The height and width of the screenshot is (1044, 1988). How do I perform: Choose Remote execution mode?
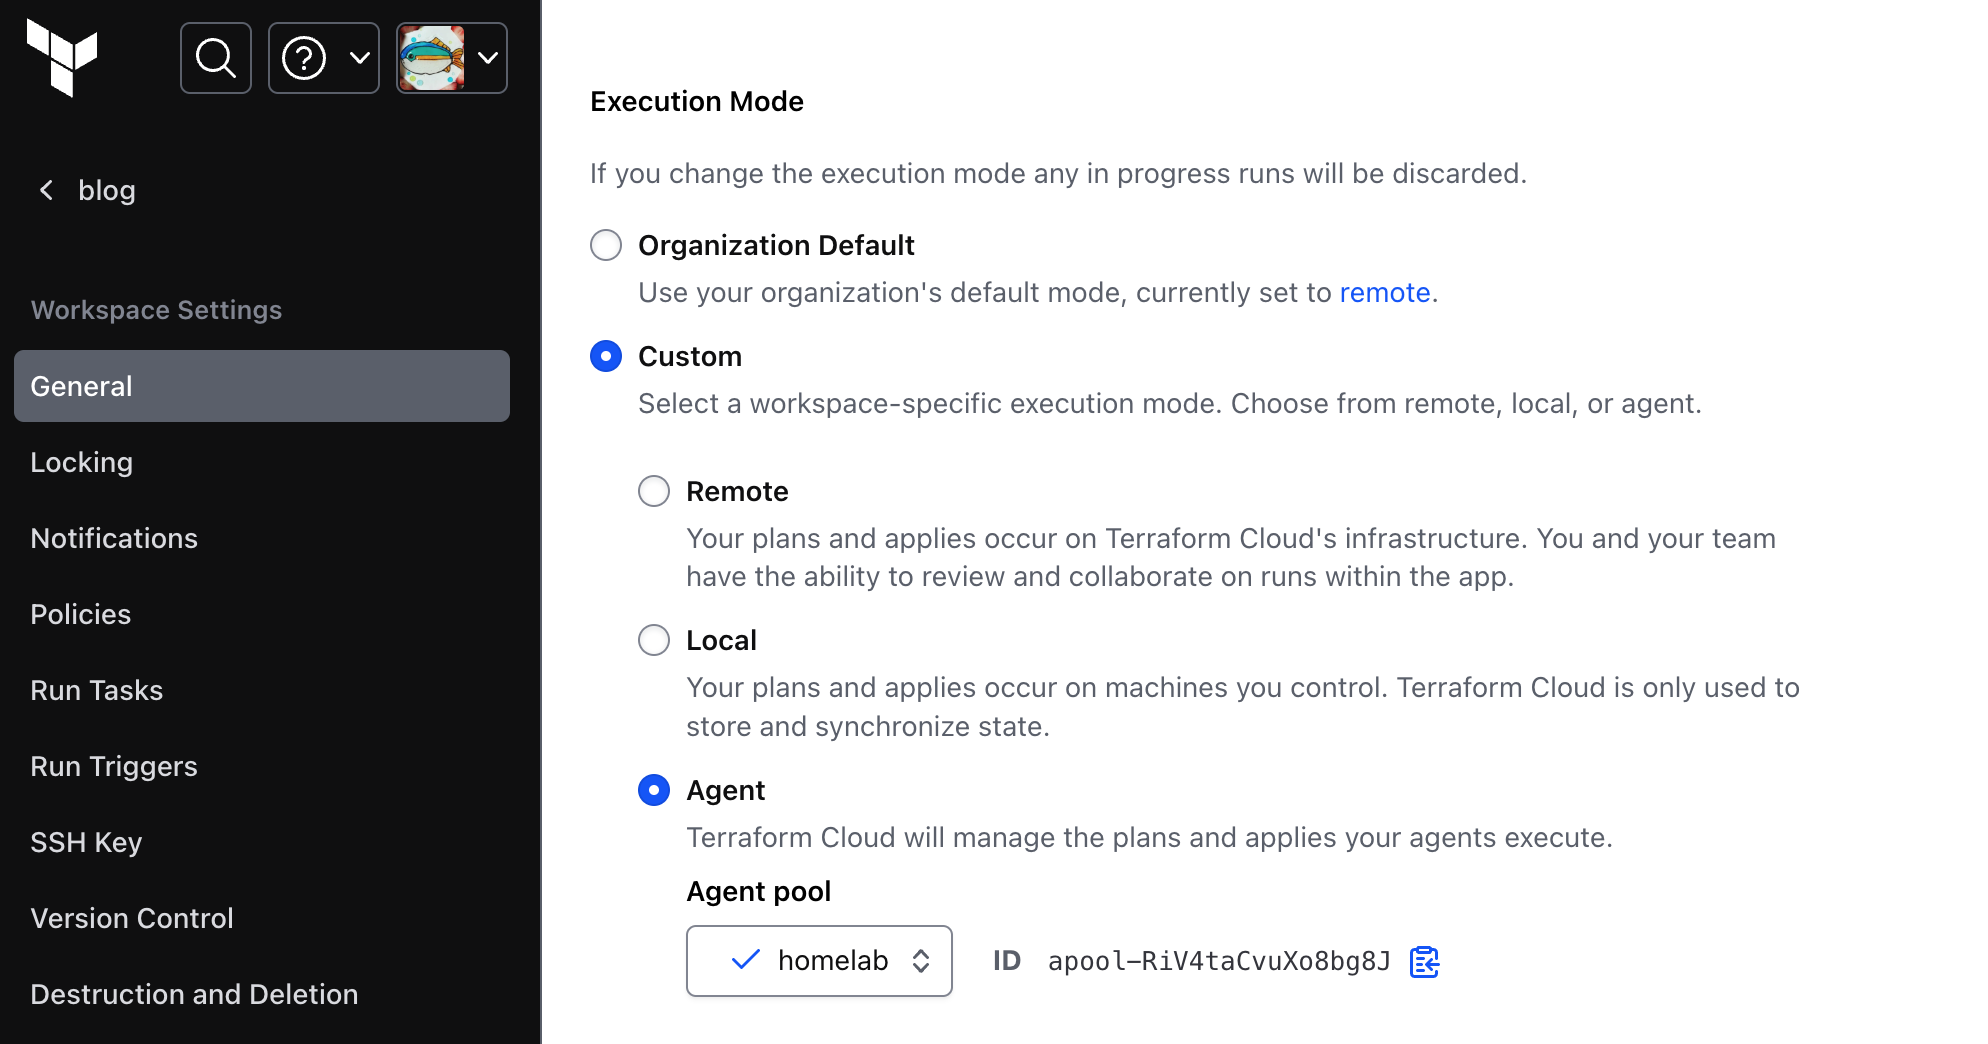[654, 491]
